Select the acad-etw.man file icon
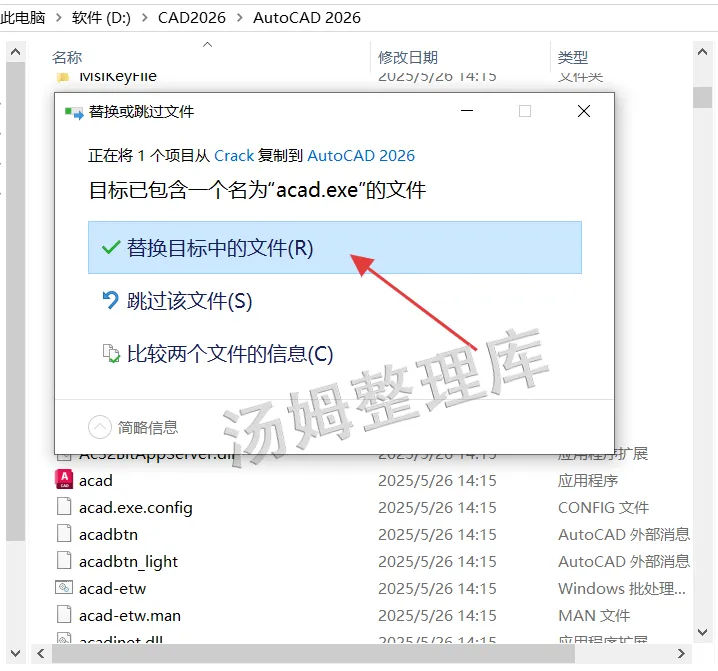Viewport: 718px width, 671px height. (x=64, y=614)
